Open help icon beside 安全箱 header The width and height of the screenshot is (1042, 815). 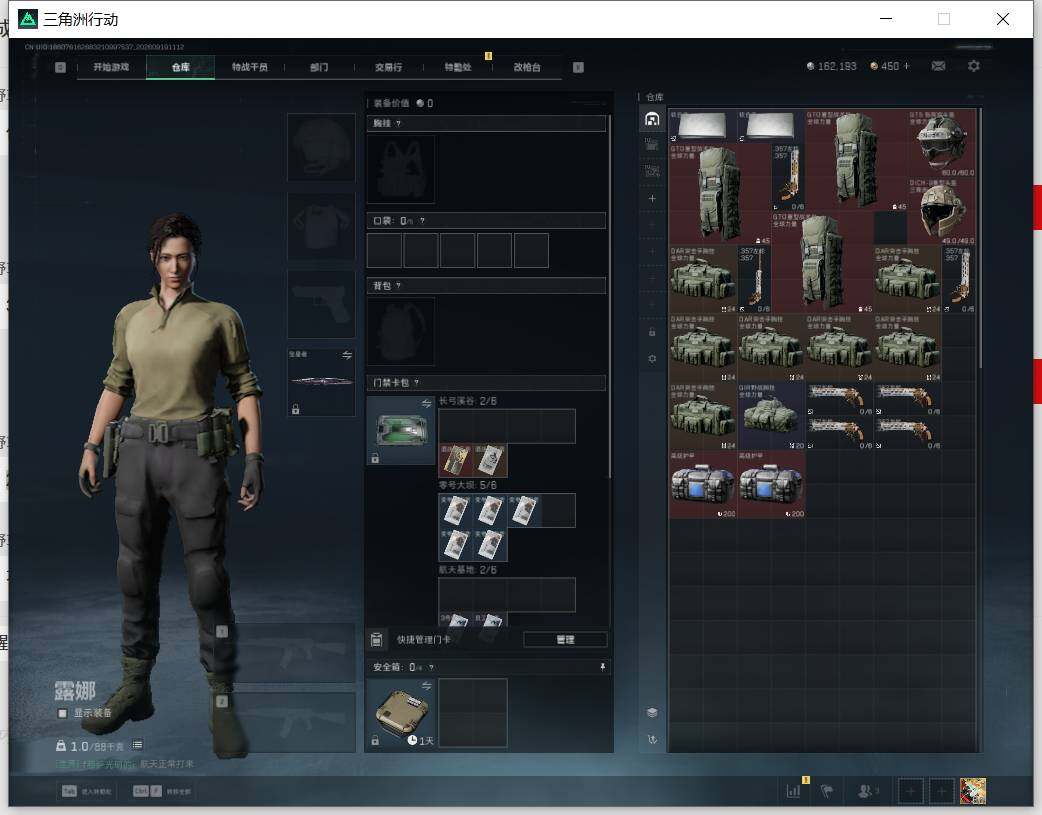click(x=431, y=667)
